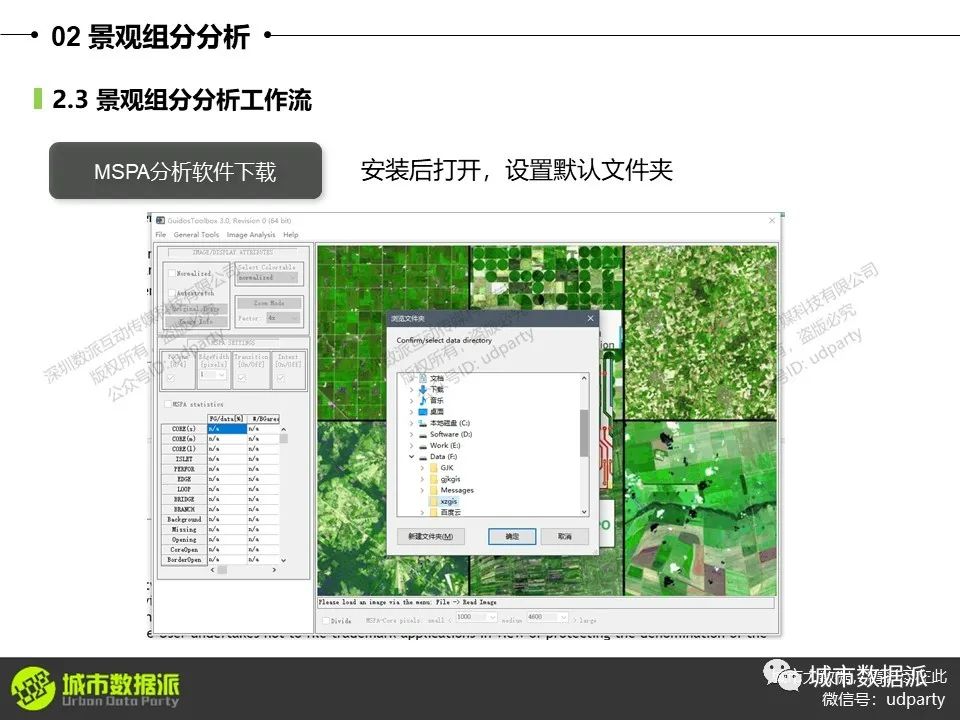This screenshot has height=720, width=960.
Task: Select the Software (D:) drive icon
Action: [x=423, y=434]
